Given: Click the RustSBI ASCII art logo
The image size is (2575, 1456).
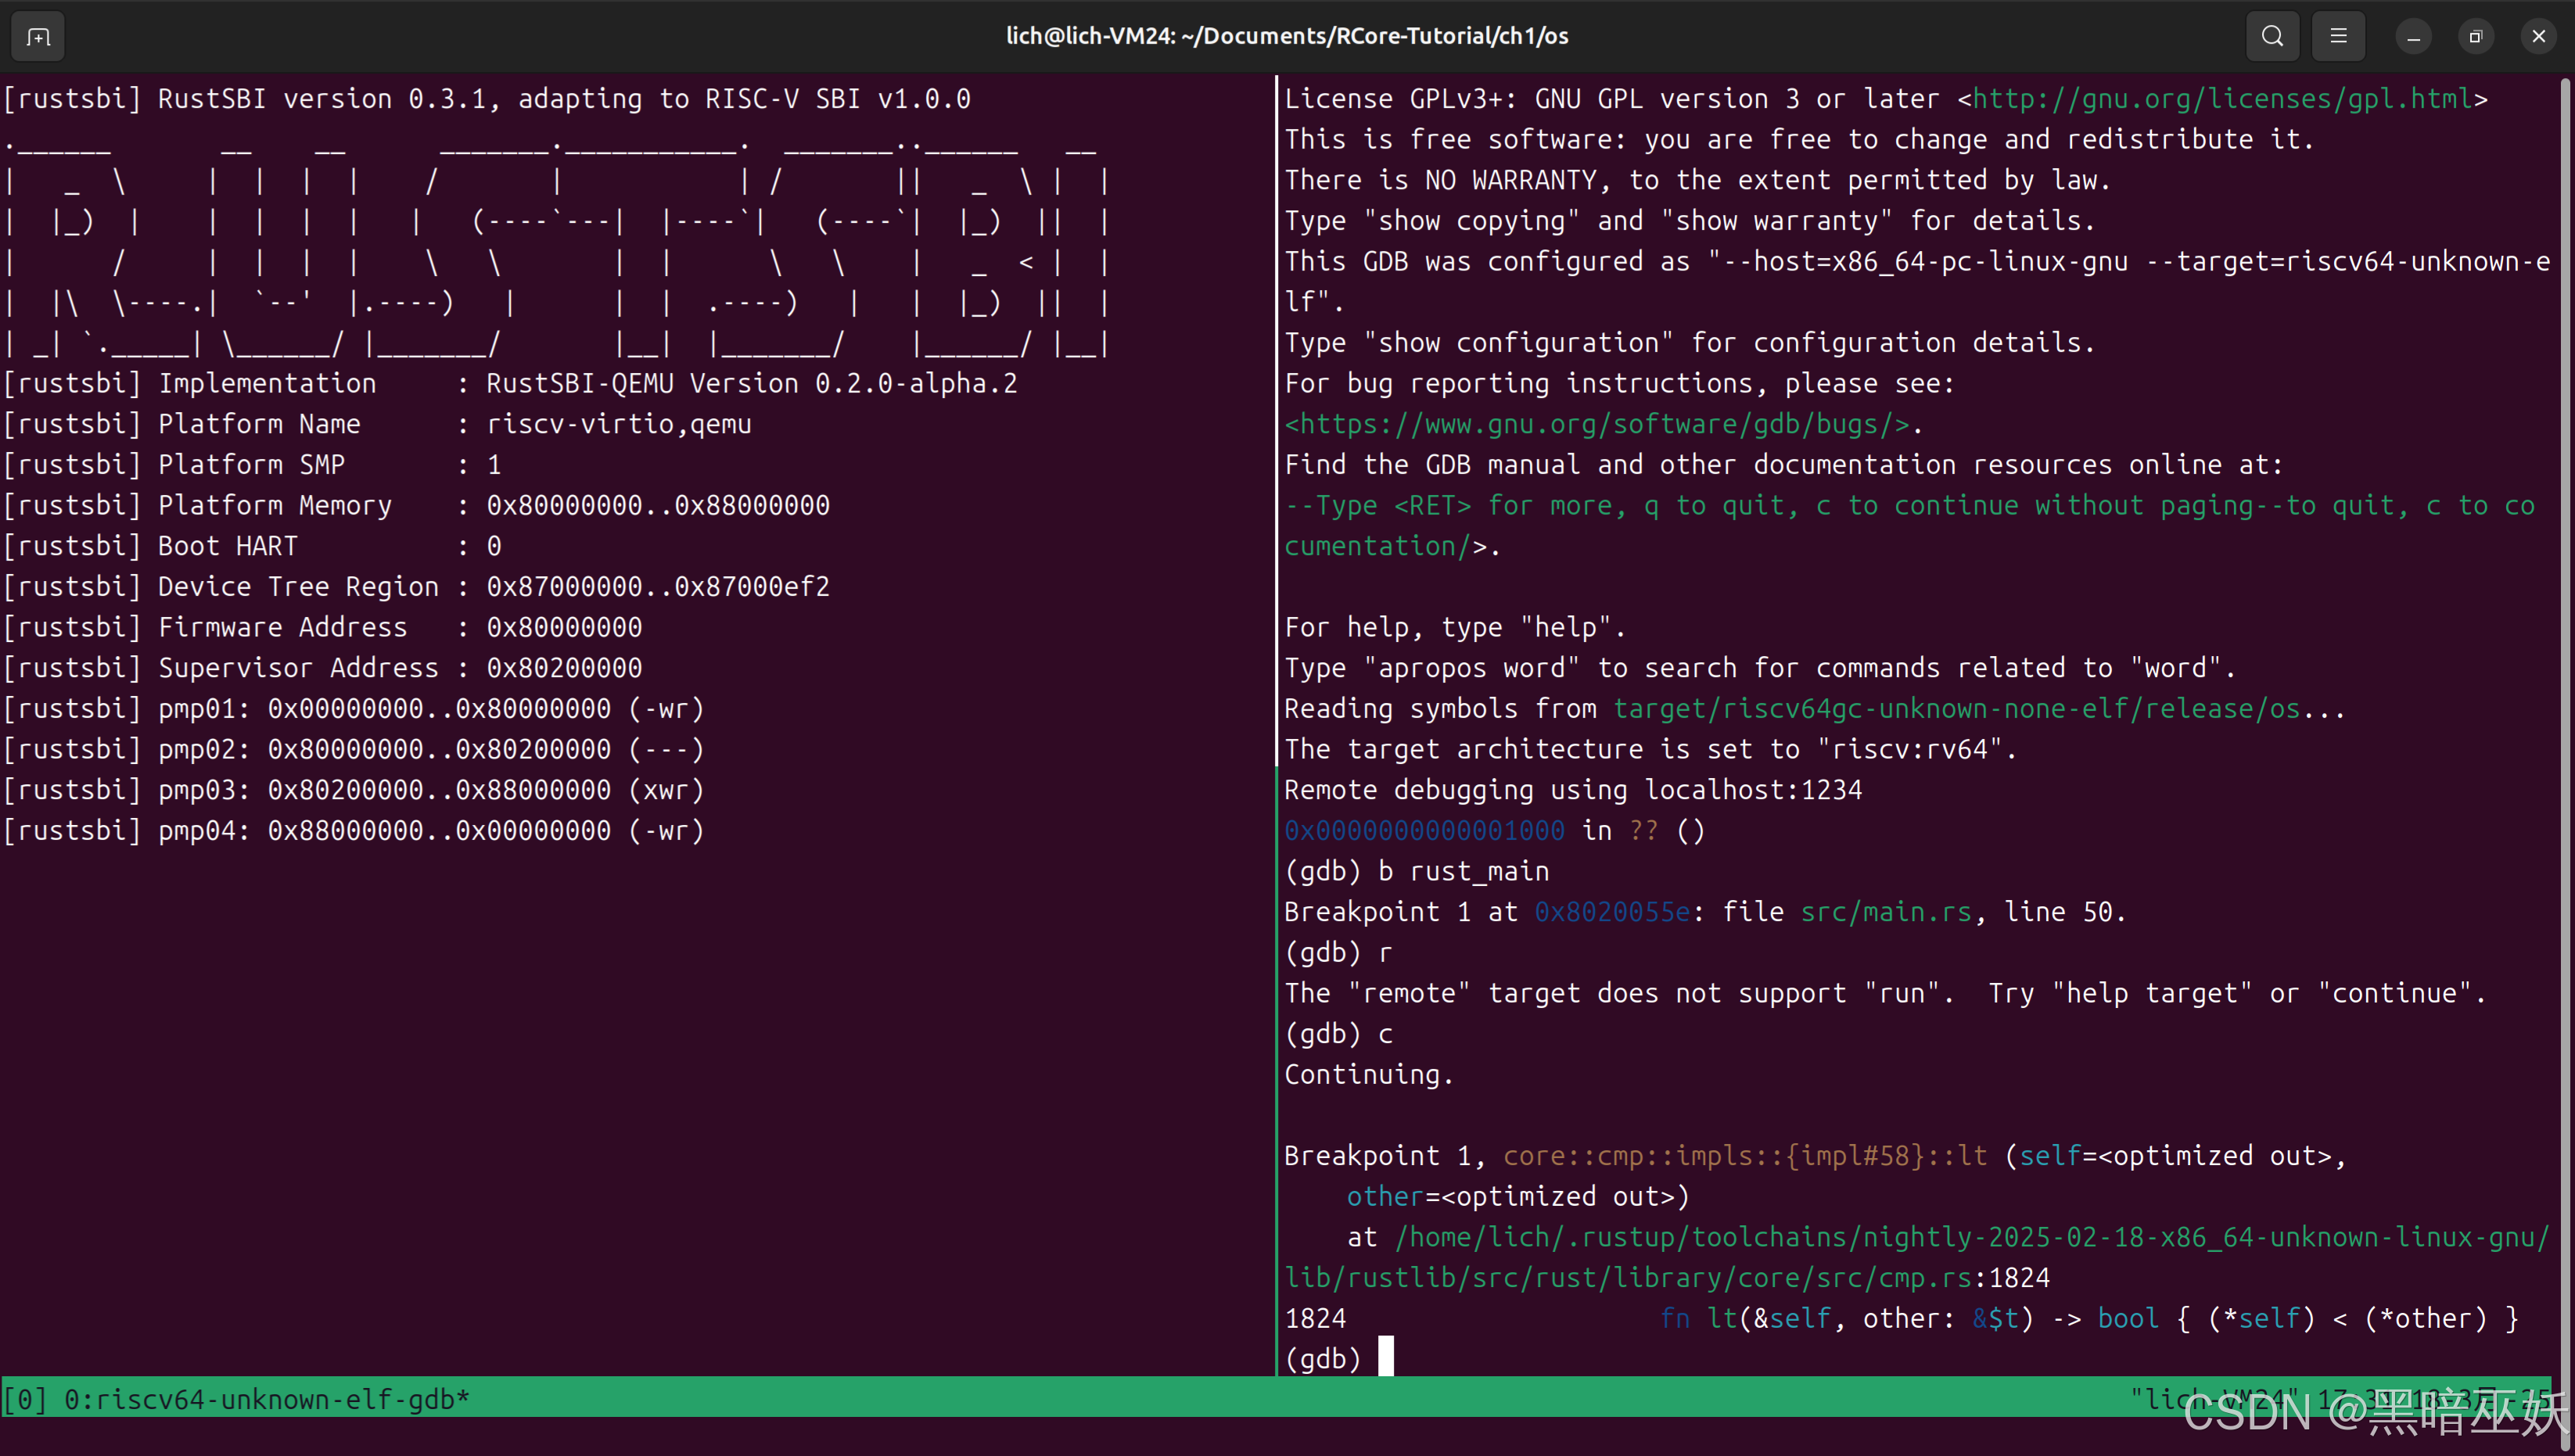Looking at the screenshot, I should pyautogui.click(x=556, y=245).
